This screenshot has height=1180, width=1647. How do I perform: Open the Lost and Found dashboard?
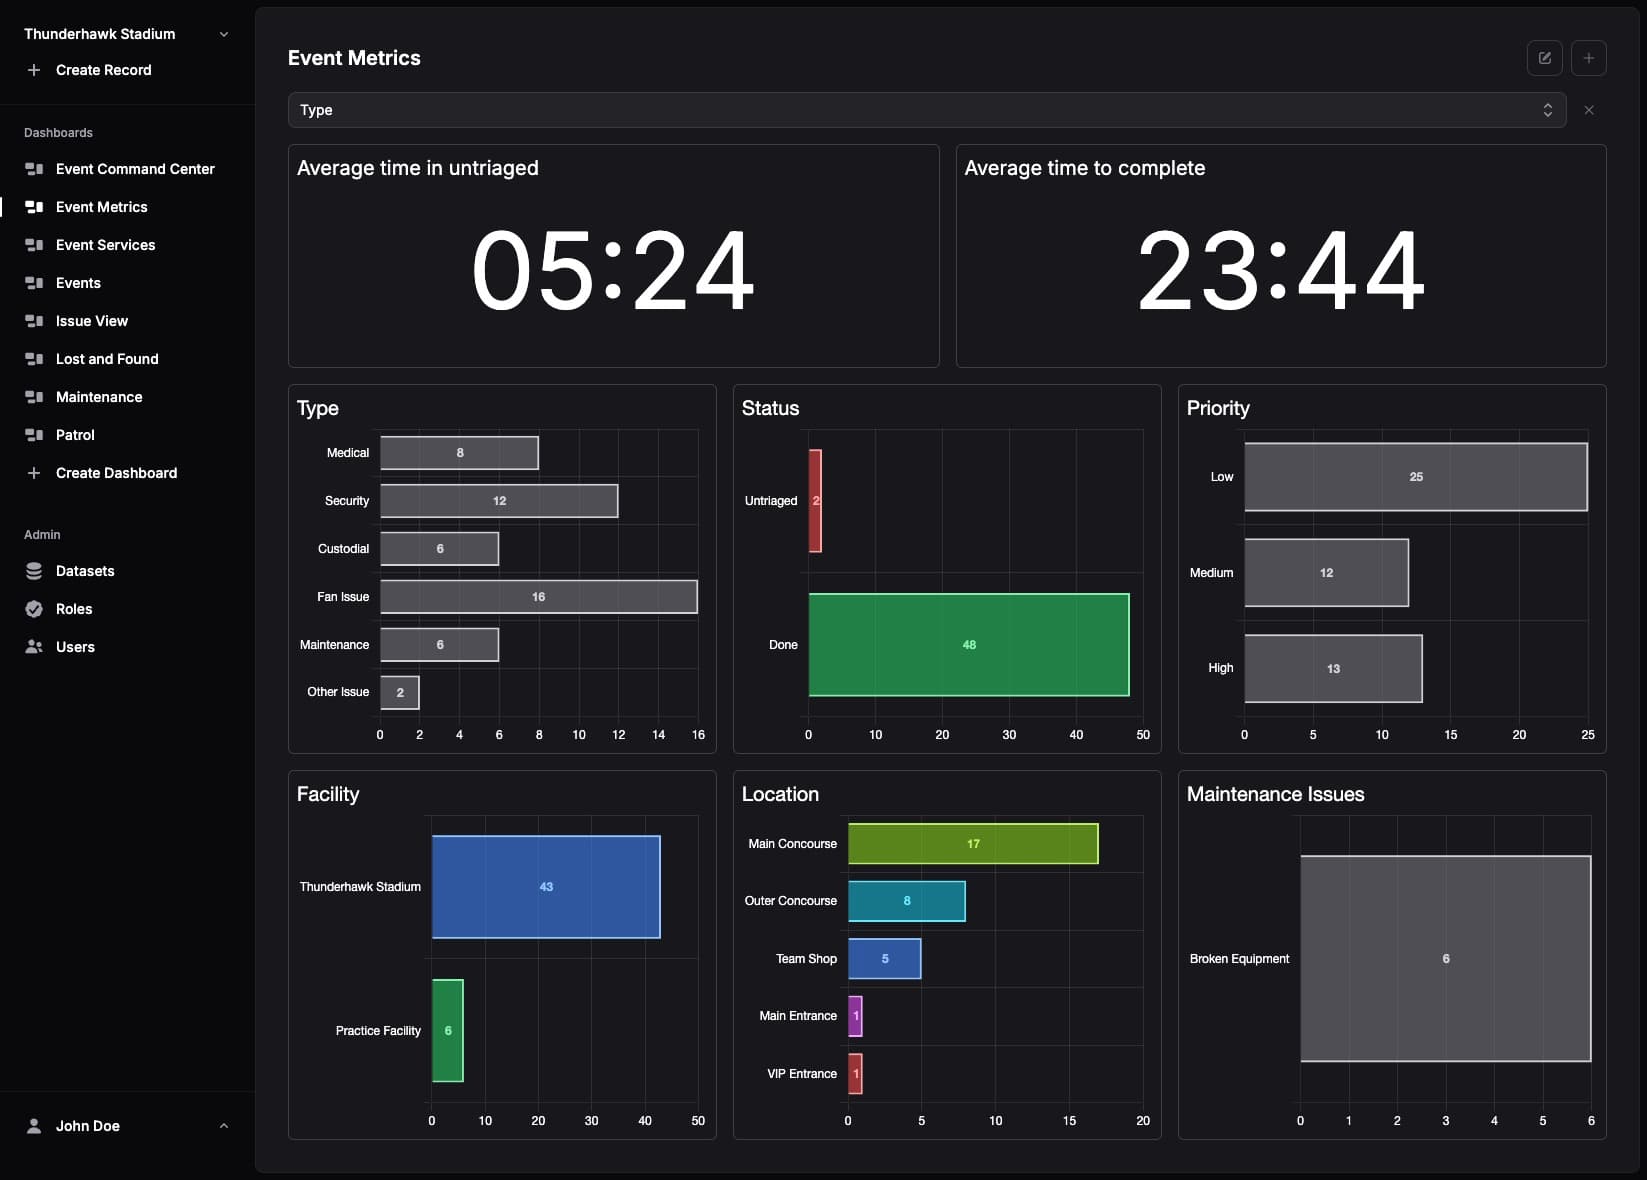107,359
